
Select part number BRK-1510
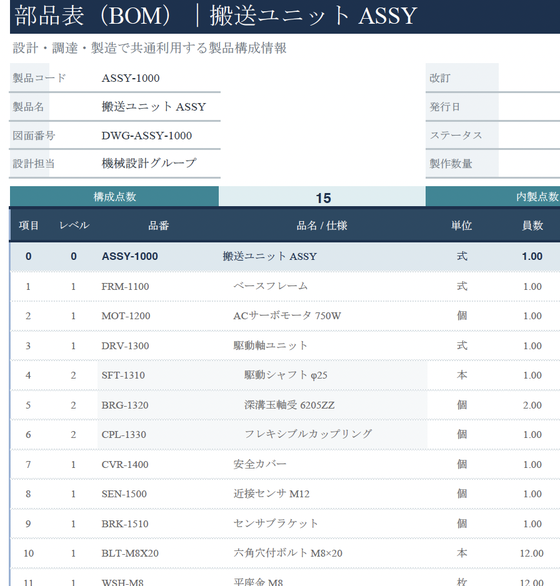[125, 524]
